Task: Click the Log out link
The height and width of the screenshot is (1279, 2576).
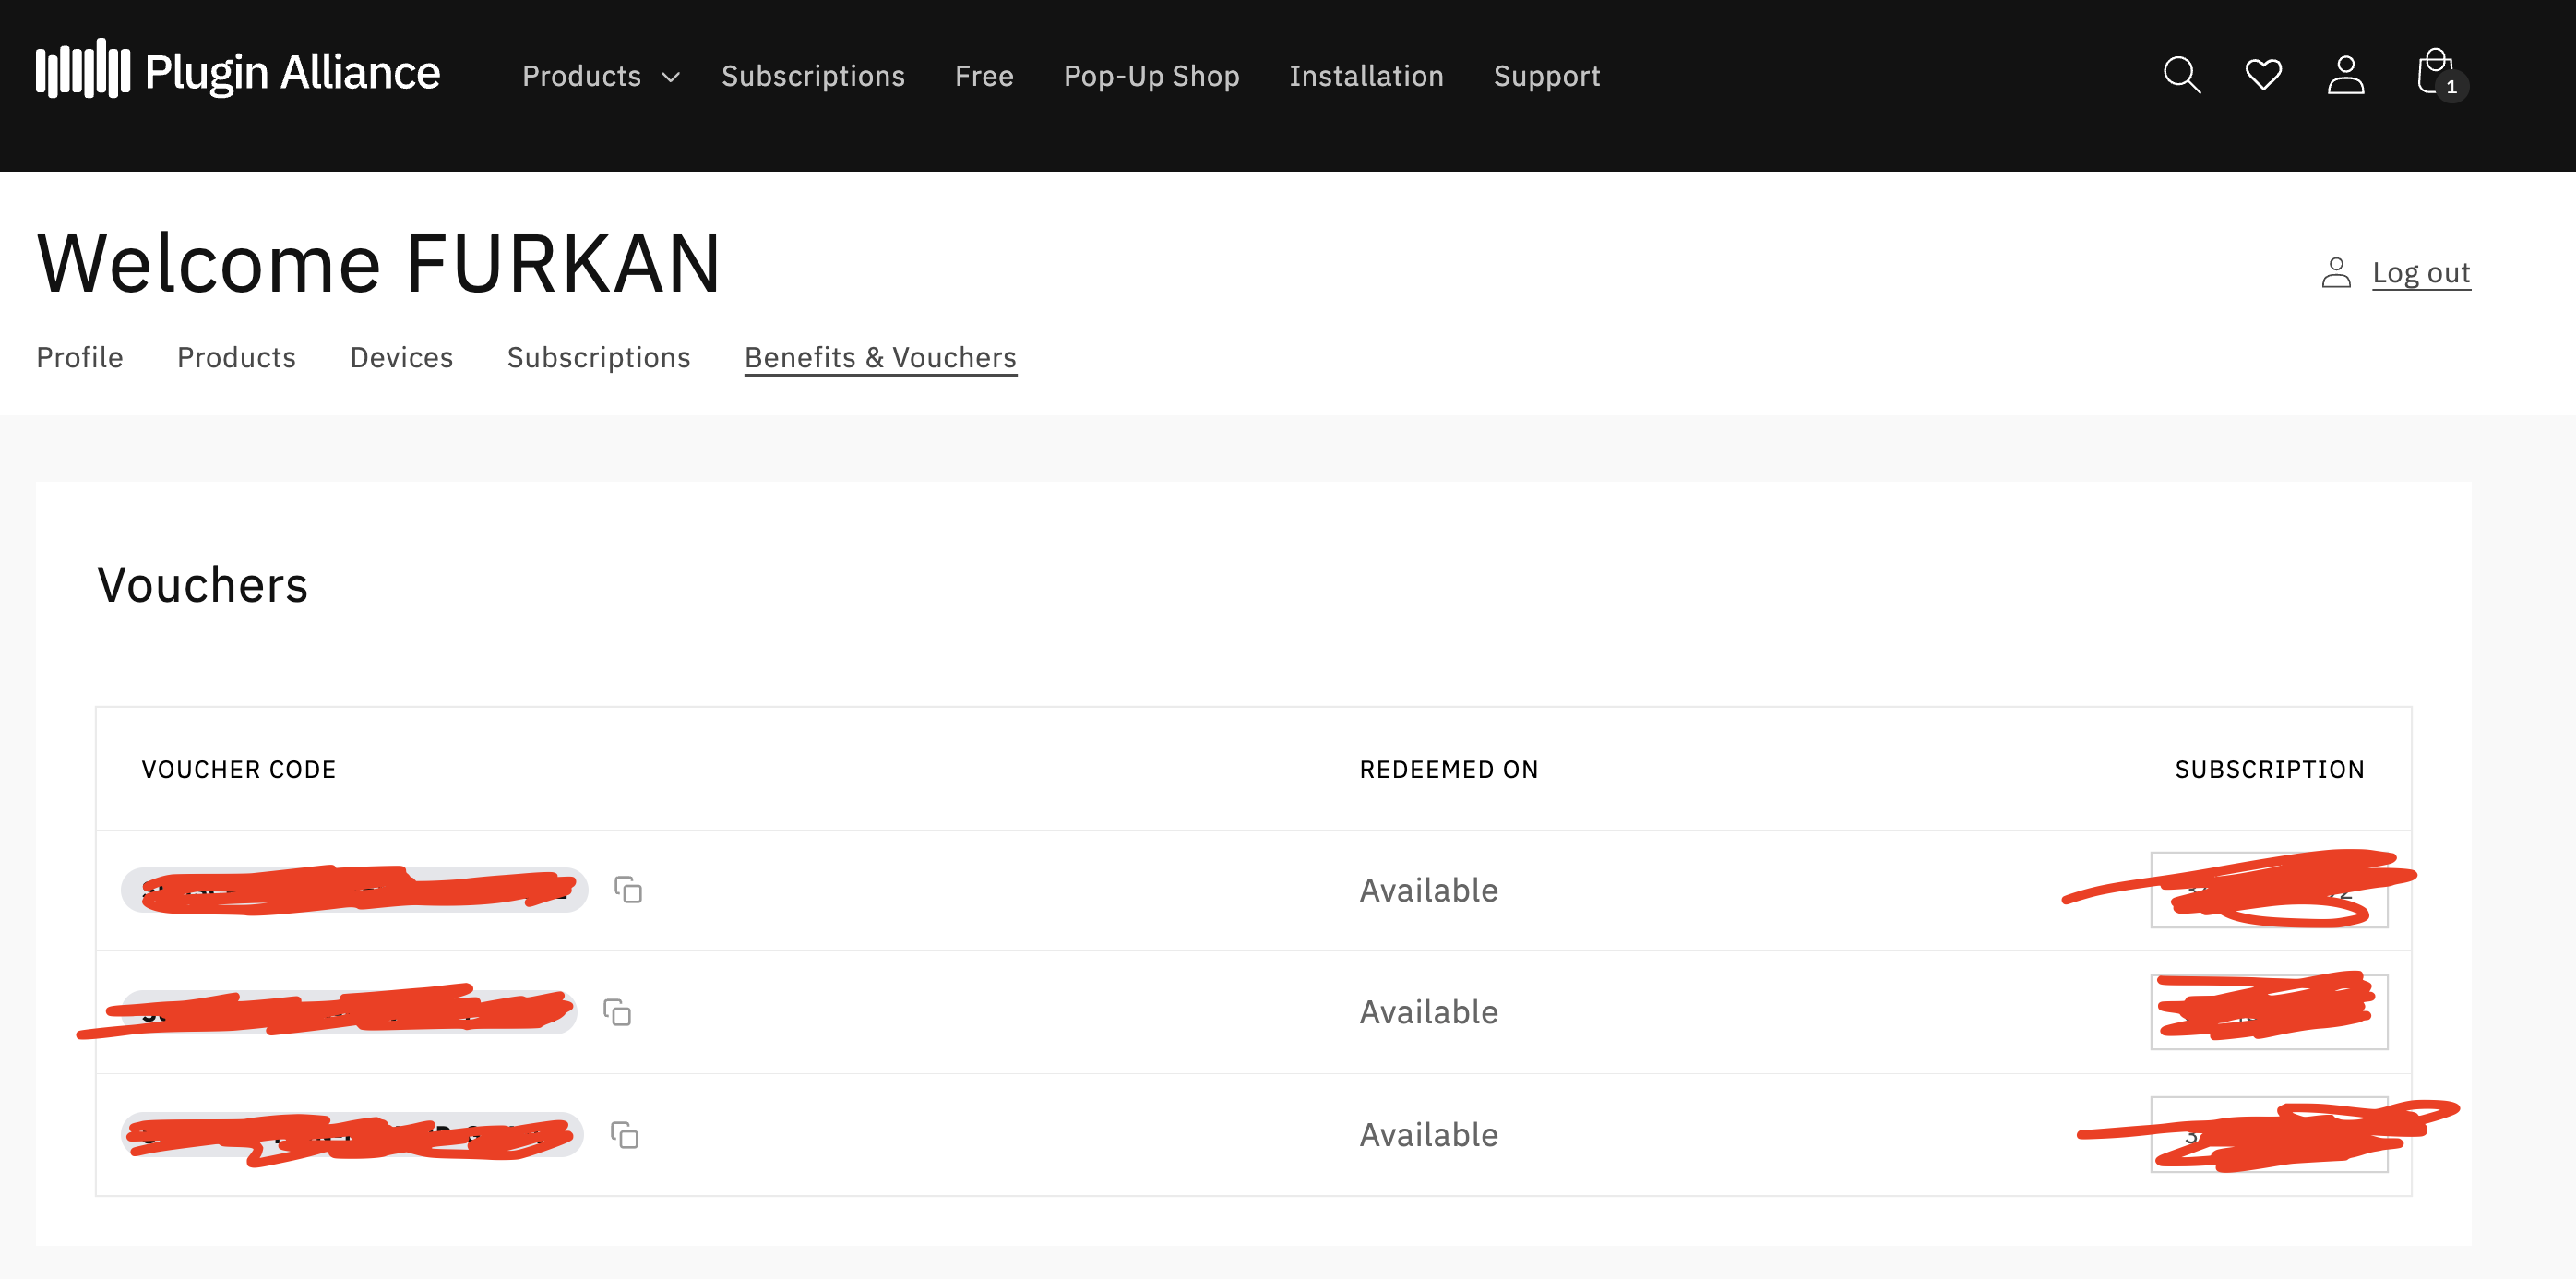Action: click(x=2421, y=273)
